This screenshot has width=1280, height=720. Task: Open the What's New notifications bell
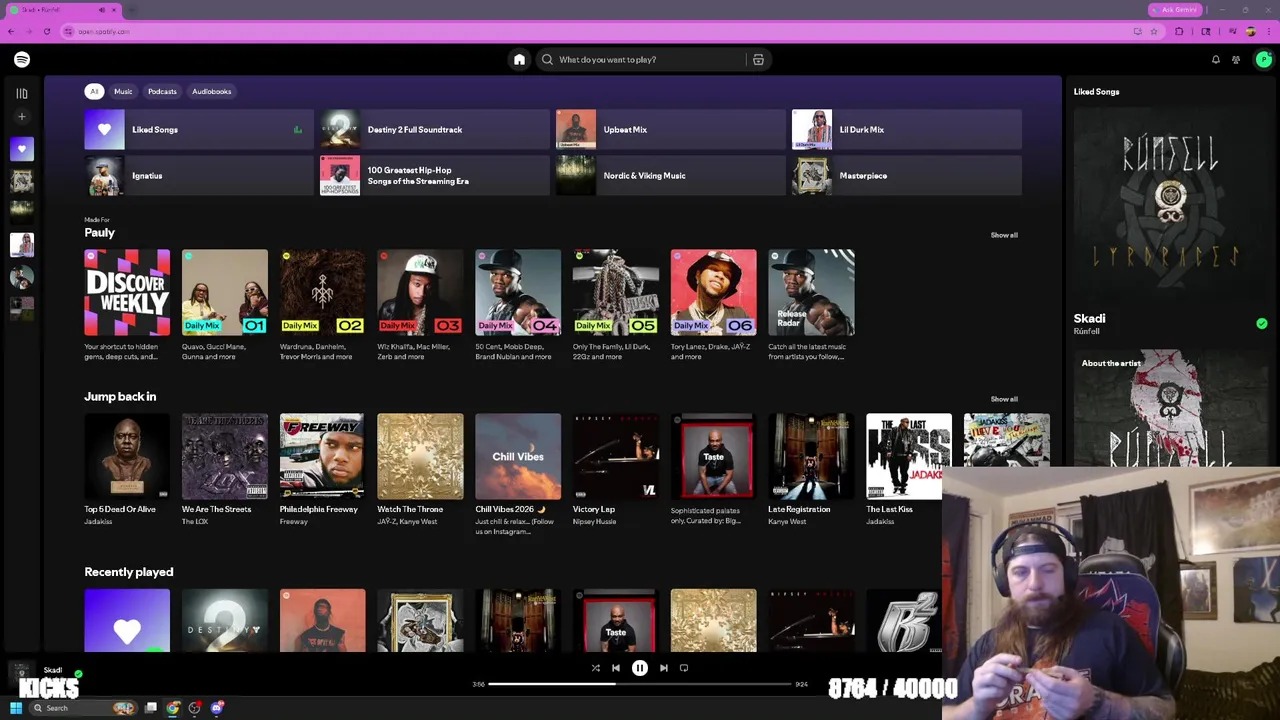1216,60
